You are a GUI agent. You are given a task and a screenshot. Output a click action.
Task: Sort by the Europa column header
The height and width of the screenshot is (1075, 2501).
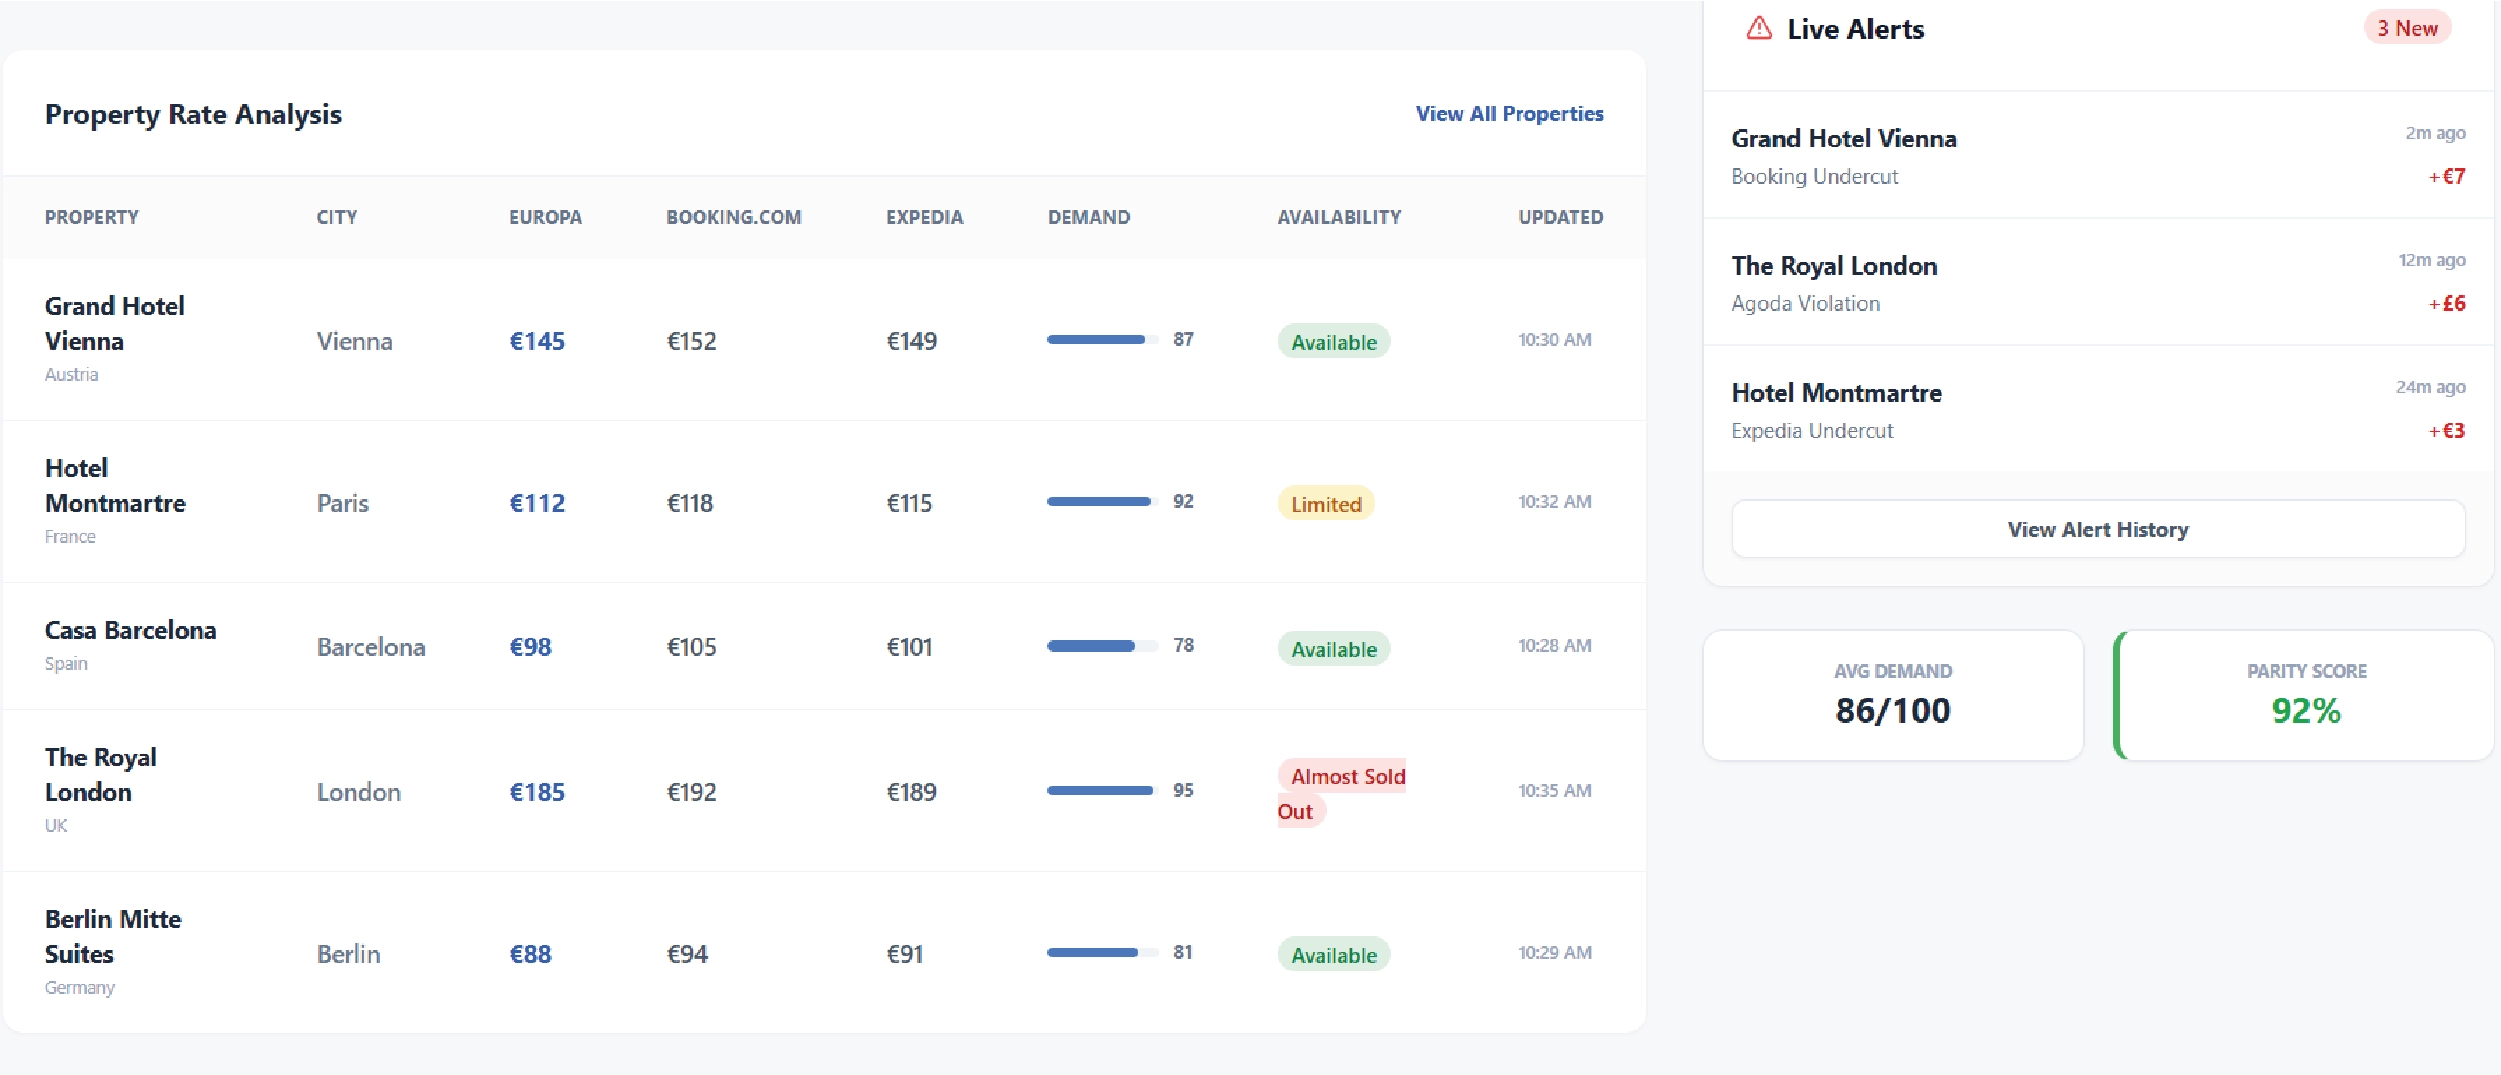click(545, 217)
